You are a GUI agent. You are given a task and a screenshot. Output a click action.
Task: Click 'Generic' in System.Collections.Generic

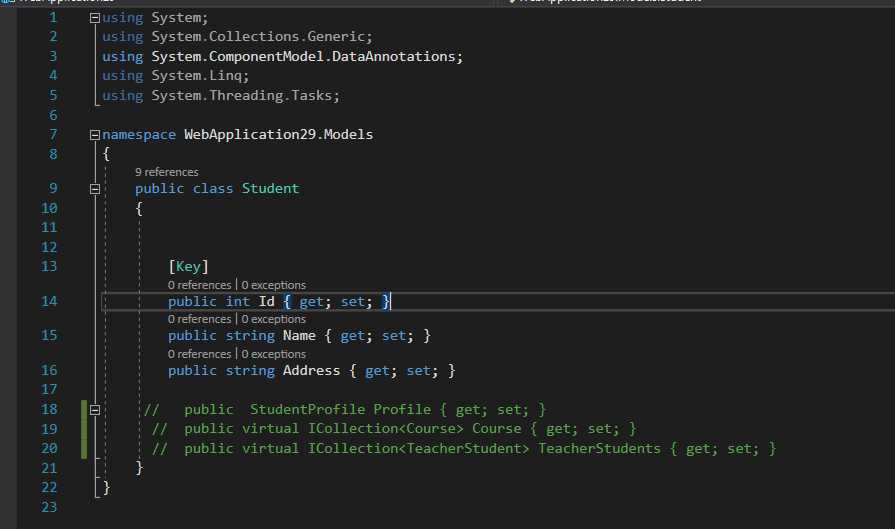pos(336,37)
